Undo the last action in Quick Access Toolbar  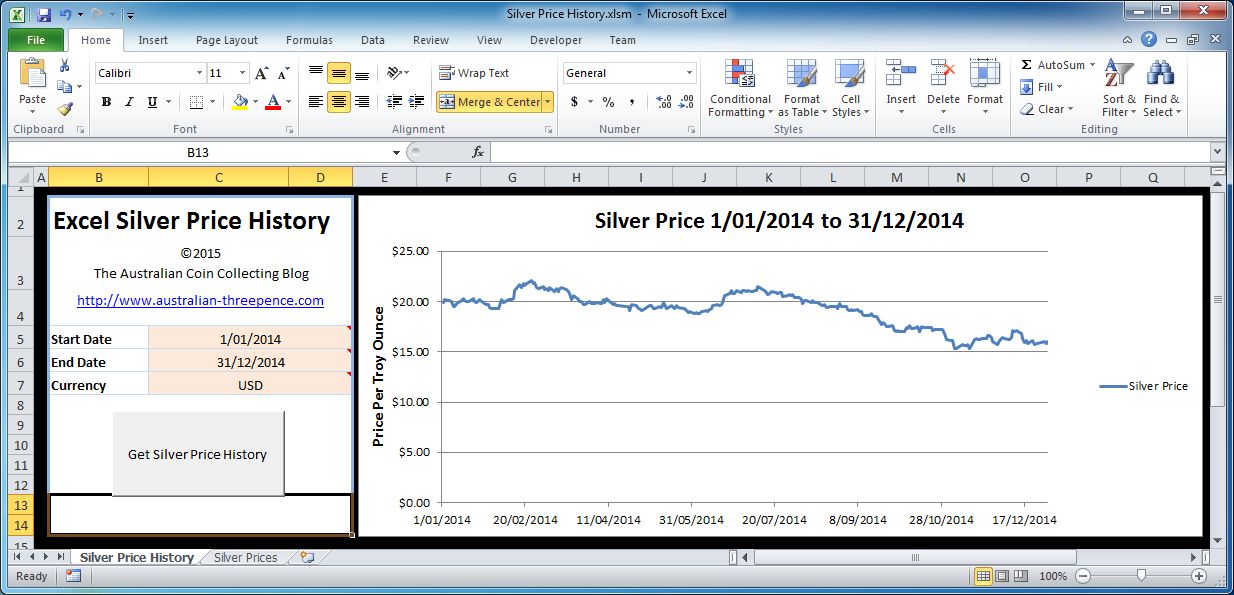(x=65, y=15)
